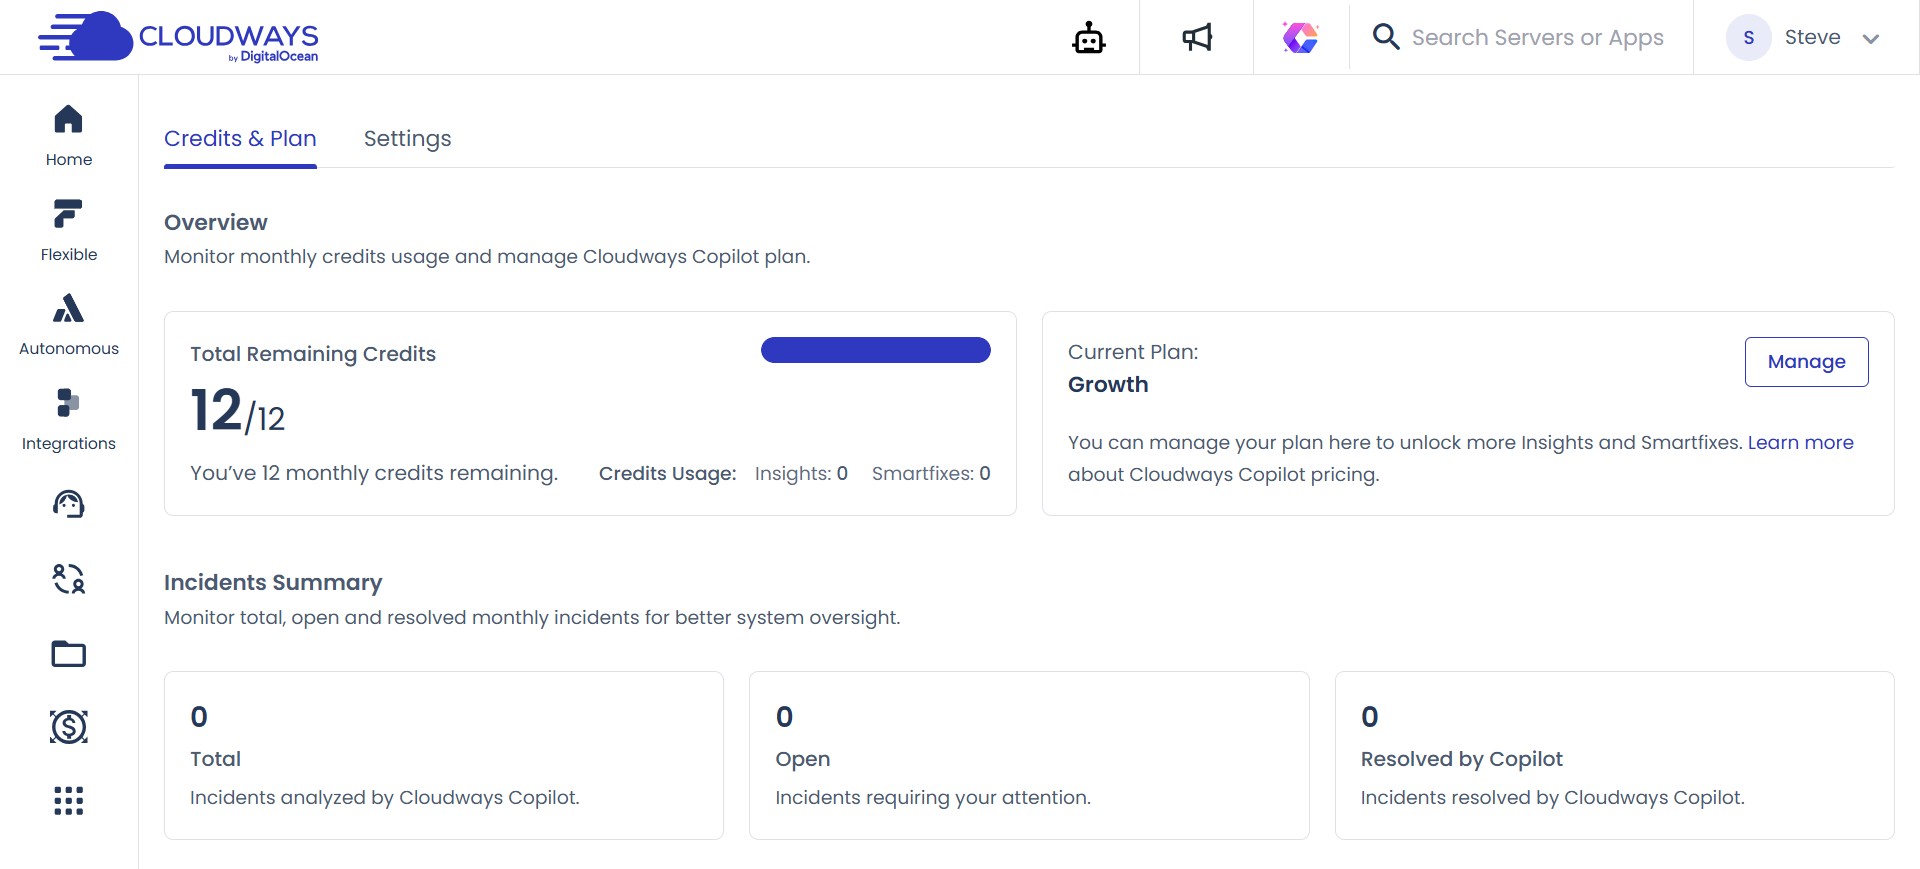Open the bot assistant in the top bar

(1089, 37)
